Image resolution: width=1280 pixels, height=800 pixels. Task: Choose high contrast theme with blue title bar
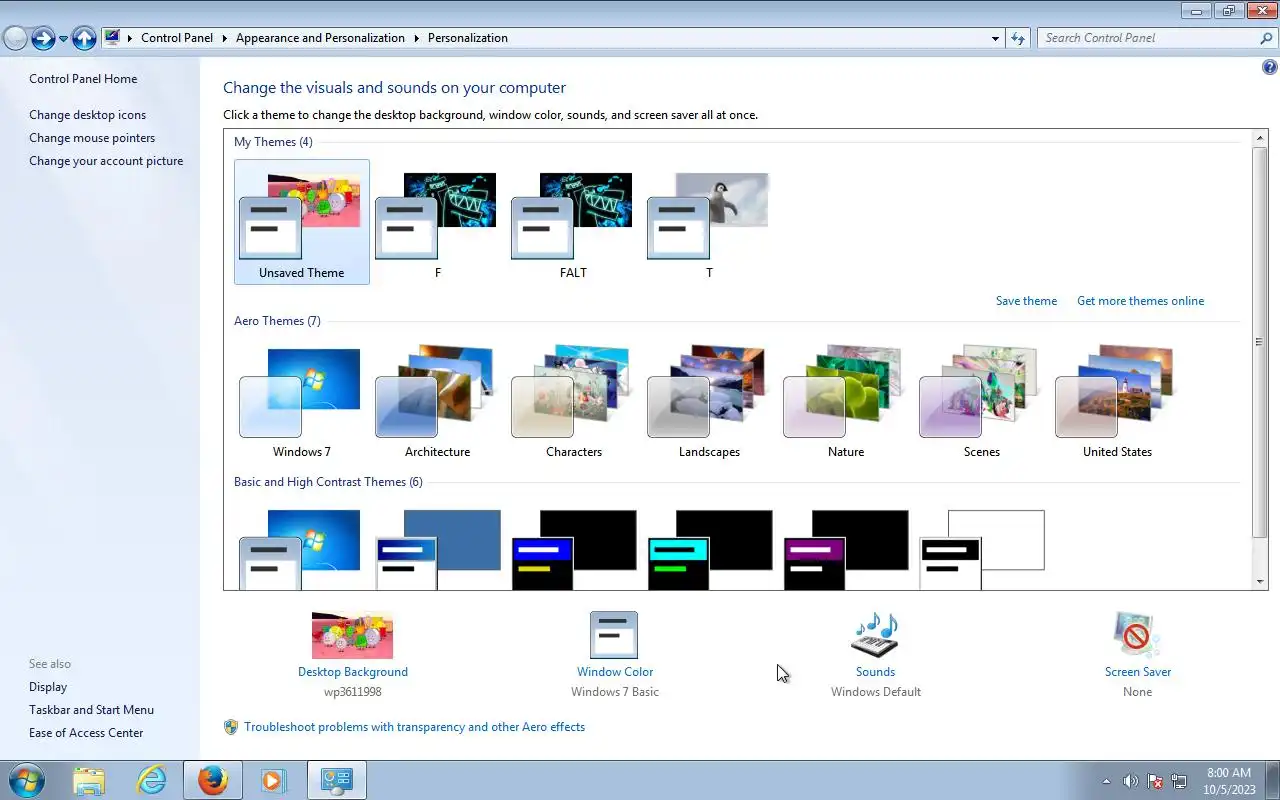(x=573, y=549)
